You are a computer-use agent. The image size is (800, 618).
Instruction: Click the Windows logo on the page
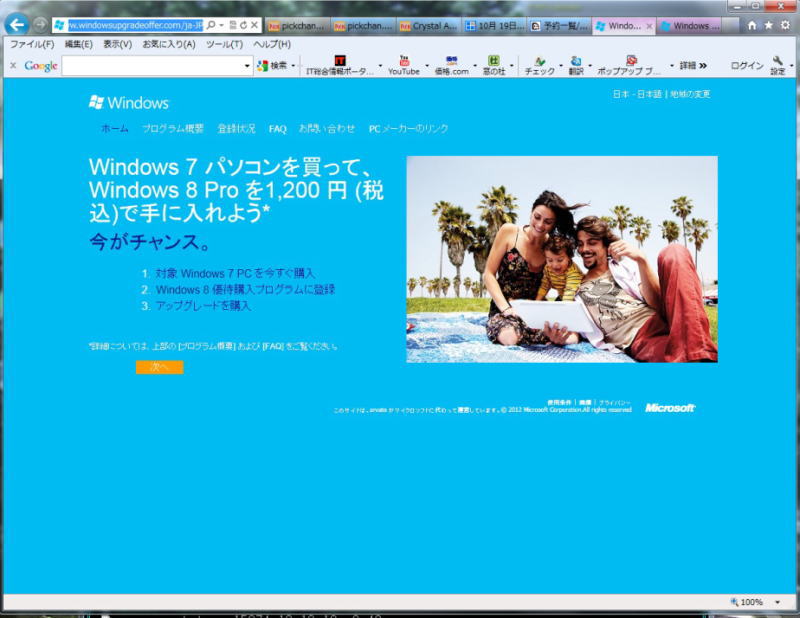[129, 103]
